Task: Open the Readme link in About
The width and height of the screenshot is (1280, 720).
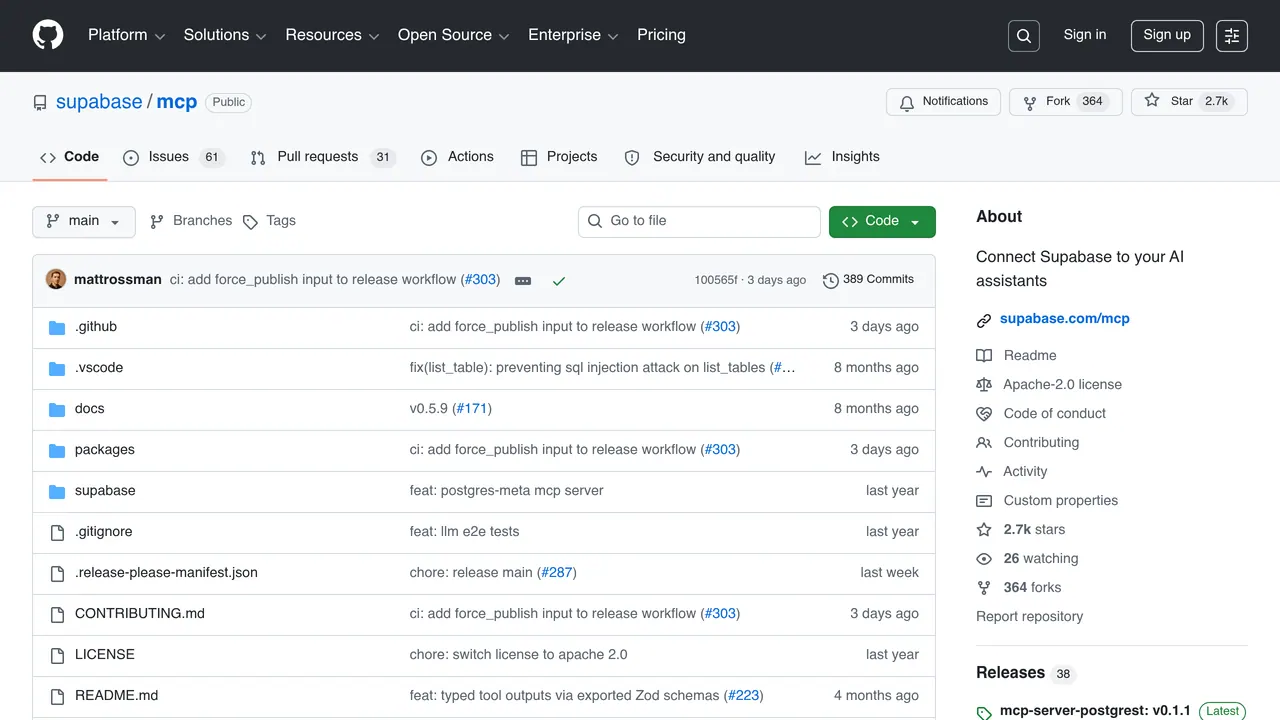Action: pos(1016,355)
